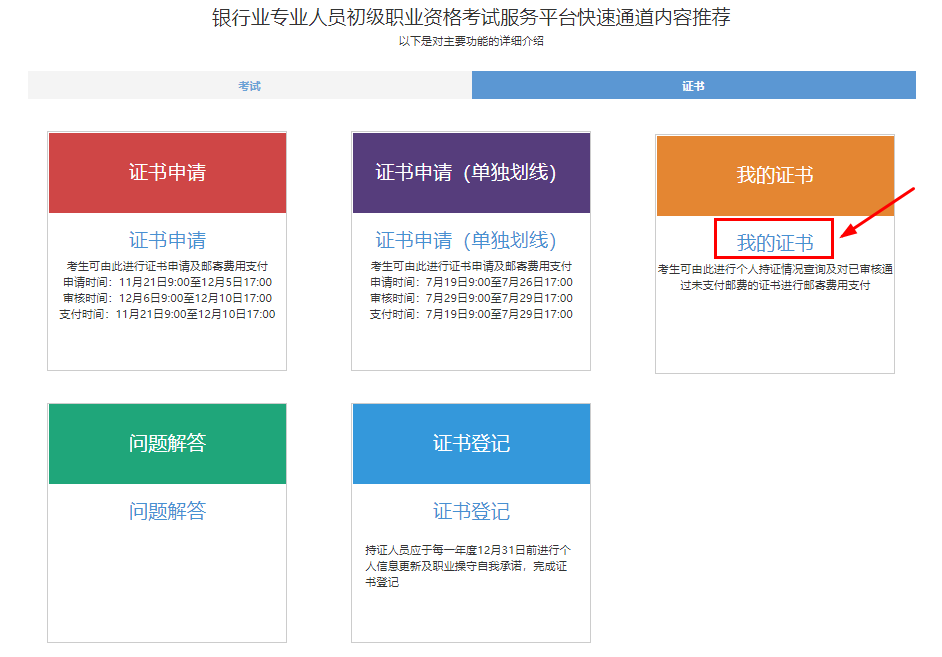The image size is (942, 657).
Task: Click 申请时间 line showing 7月19日9:00至7月26日17:00
Action: coord(471,282)
